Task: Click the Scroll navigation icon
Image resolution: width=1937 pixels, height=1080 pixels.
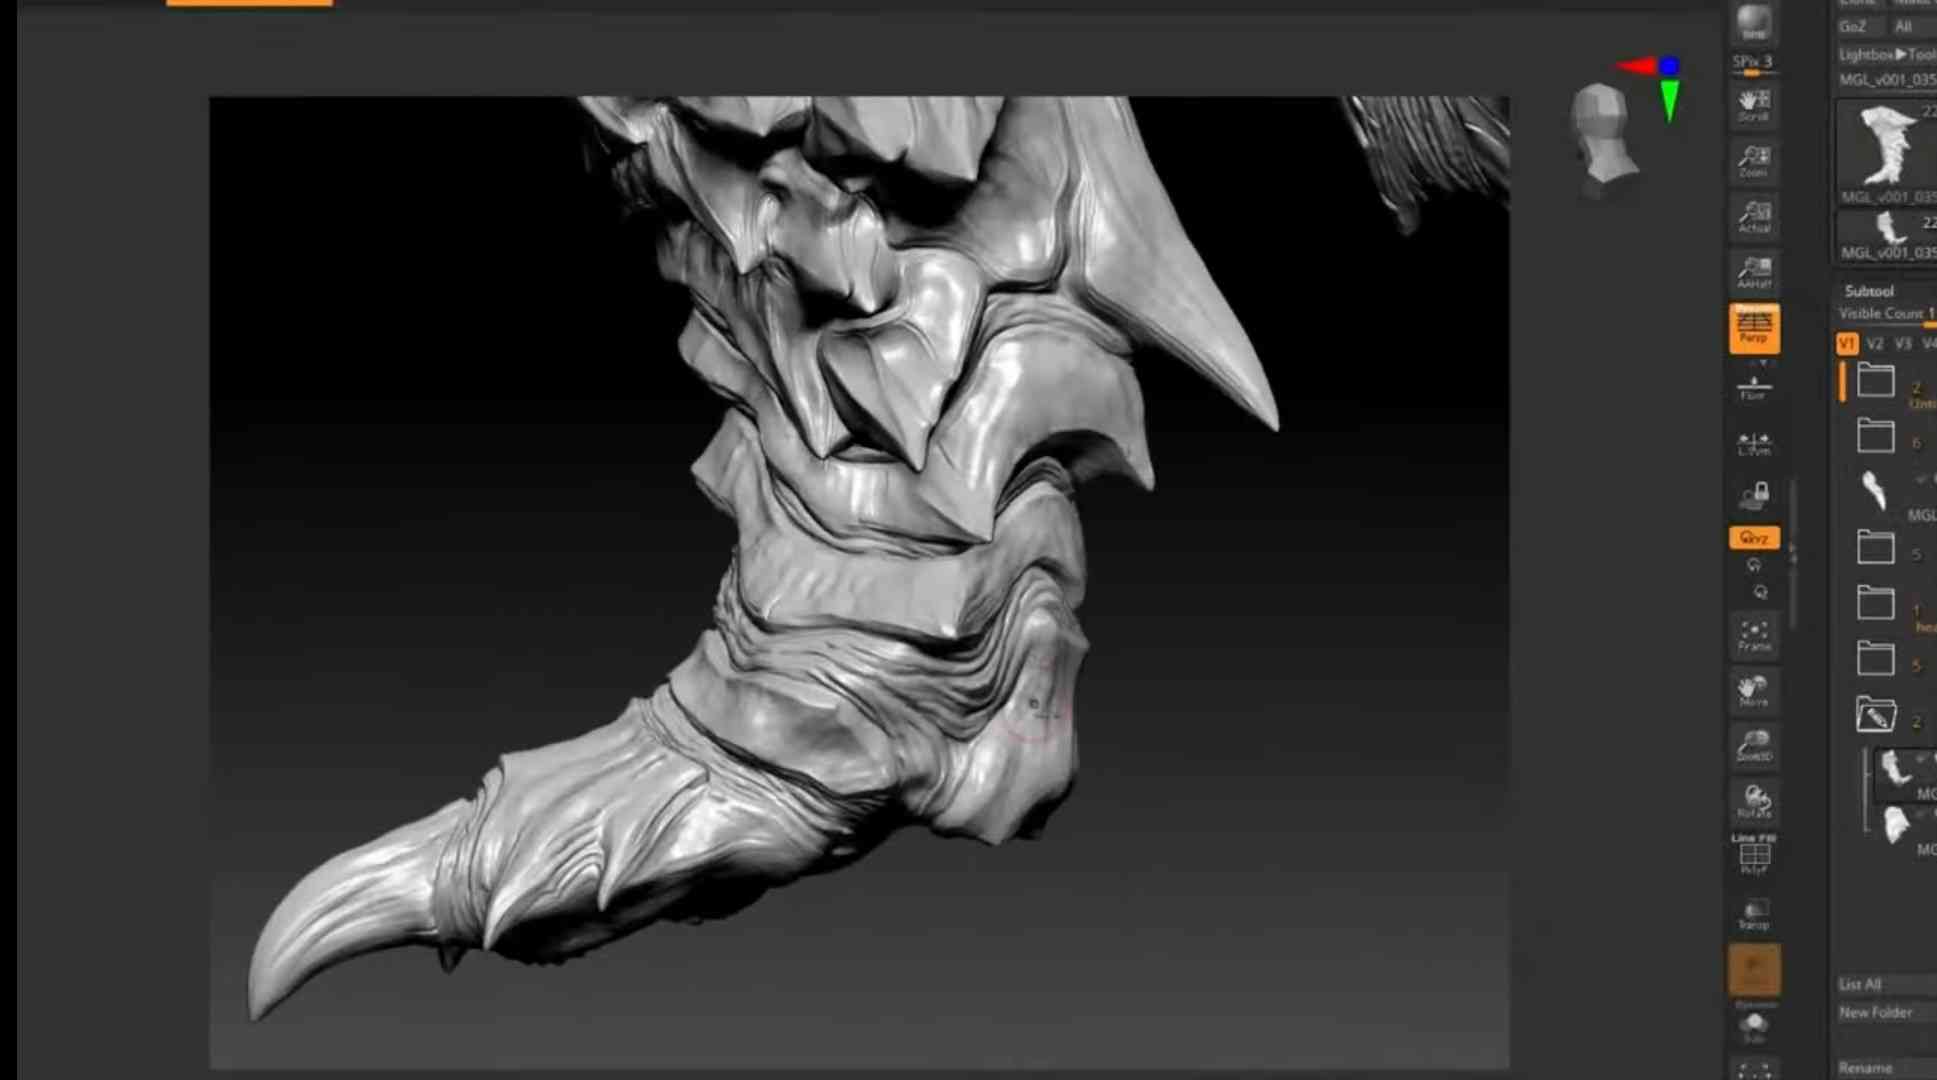Action: pyautogui.click(x=1753, y=105)
